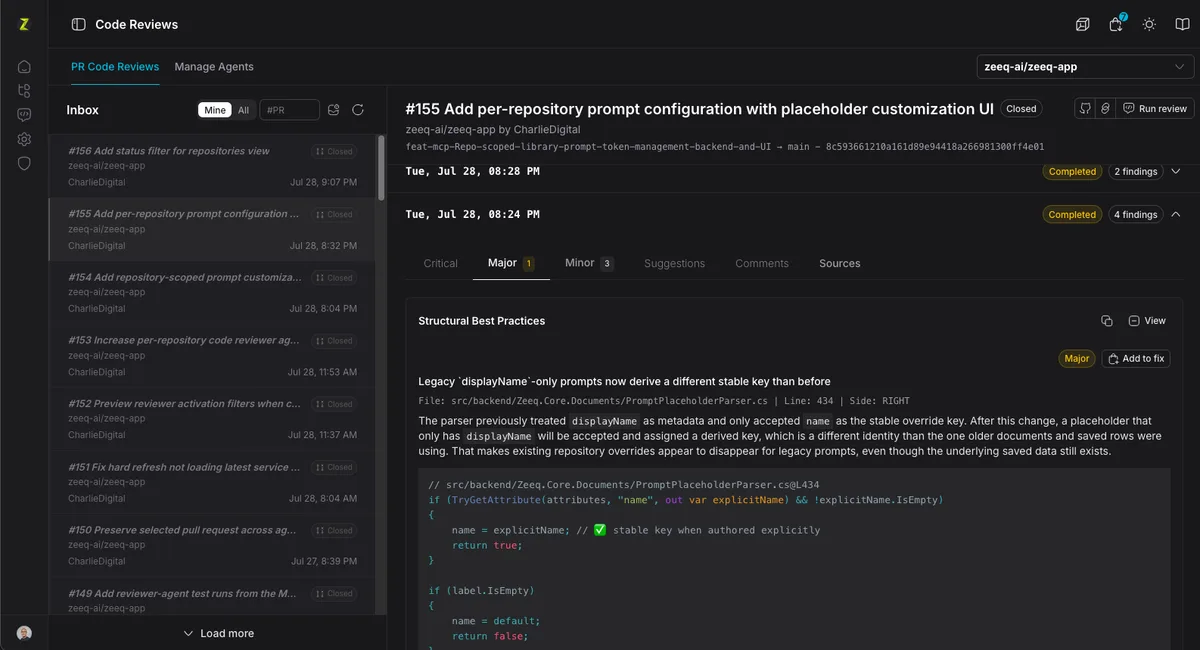Open the Minor findings tab

pos(589,263)
